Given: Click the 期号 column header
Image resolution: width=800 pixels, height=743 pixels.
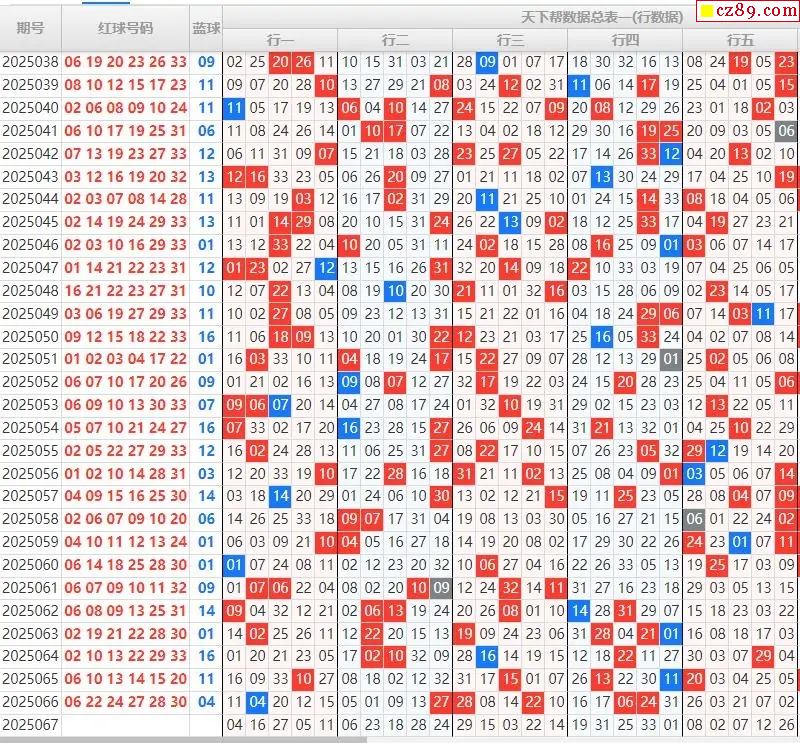Looking at the screenshot, I should (31, 28).
